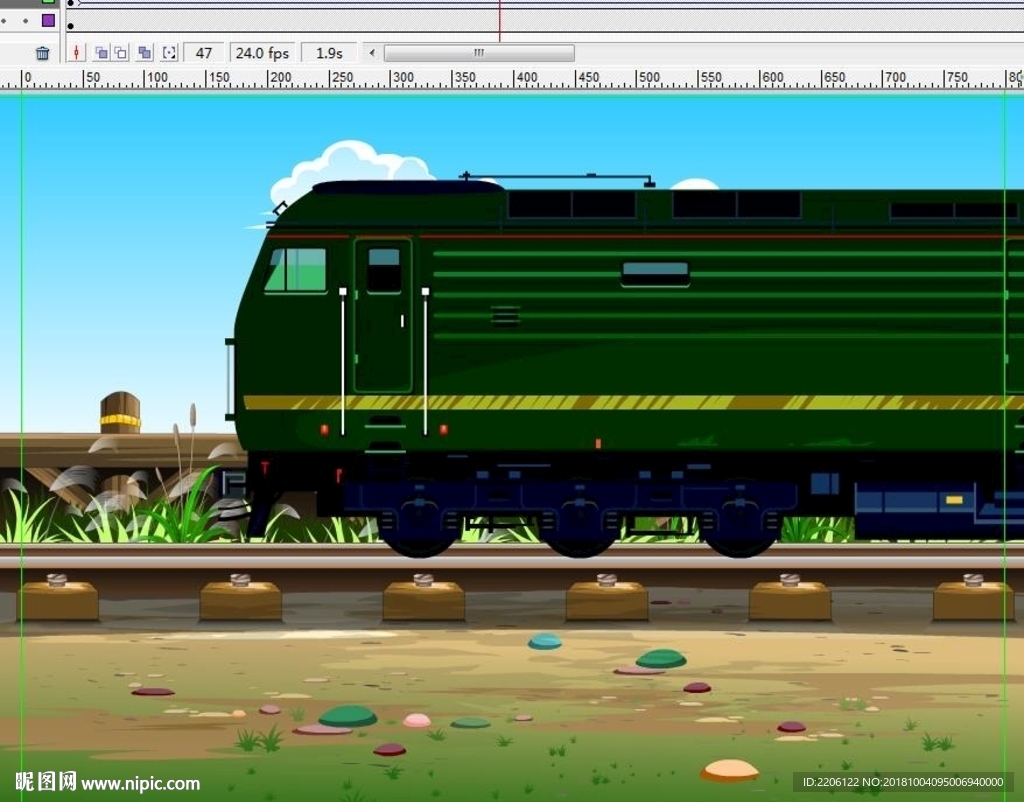Toggle the Onion Skin button
The height and width of the screenshot is (802, 1024).
pos(101,53)
